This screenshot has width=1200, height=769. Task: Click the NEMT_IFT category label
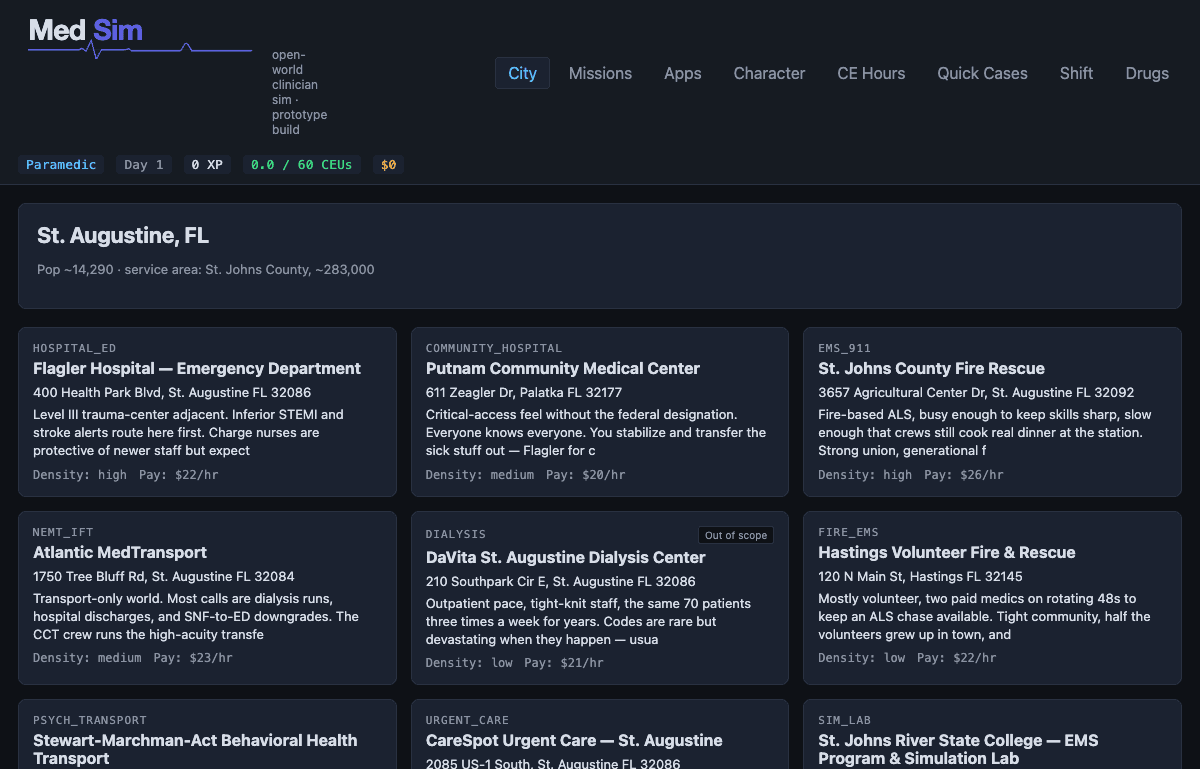tap(63, 532)
